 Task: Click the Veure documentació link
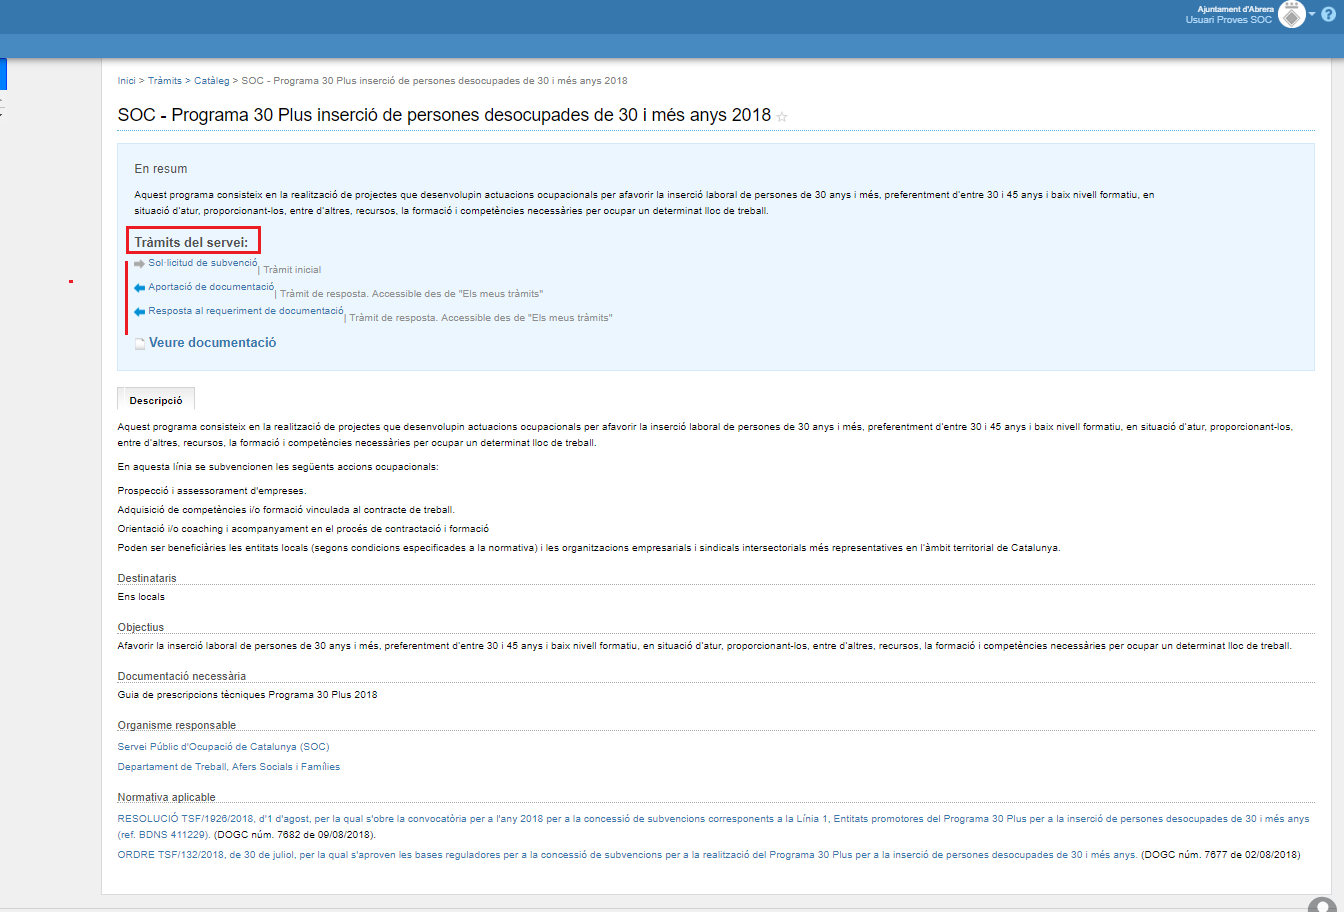click(212, 343)
